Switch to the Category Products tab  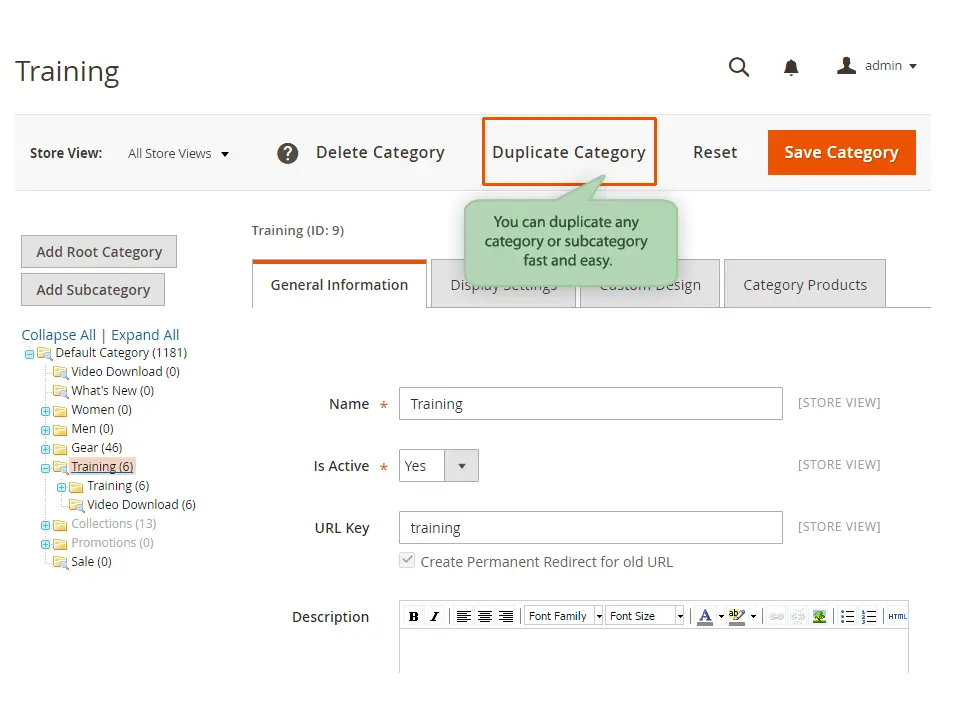(x=804, y=284)
